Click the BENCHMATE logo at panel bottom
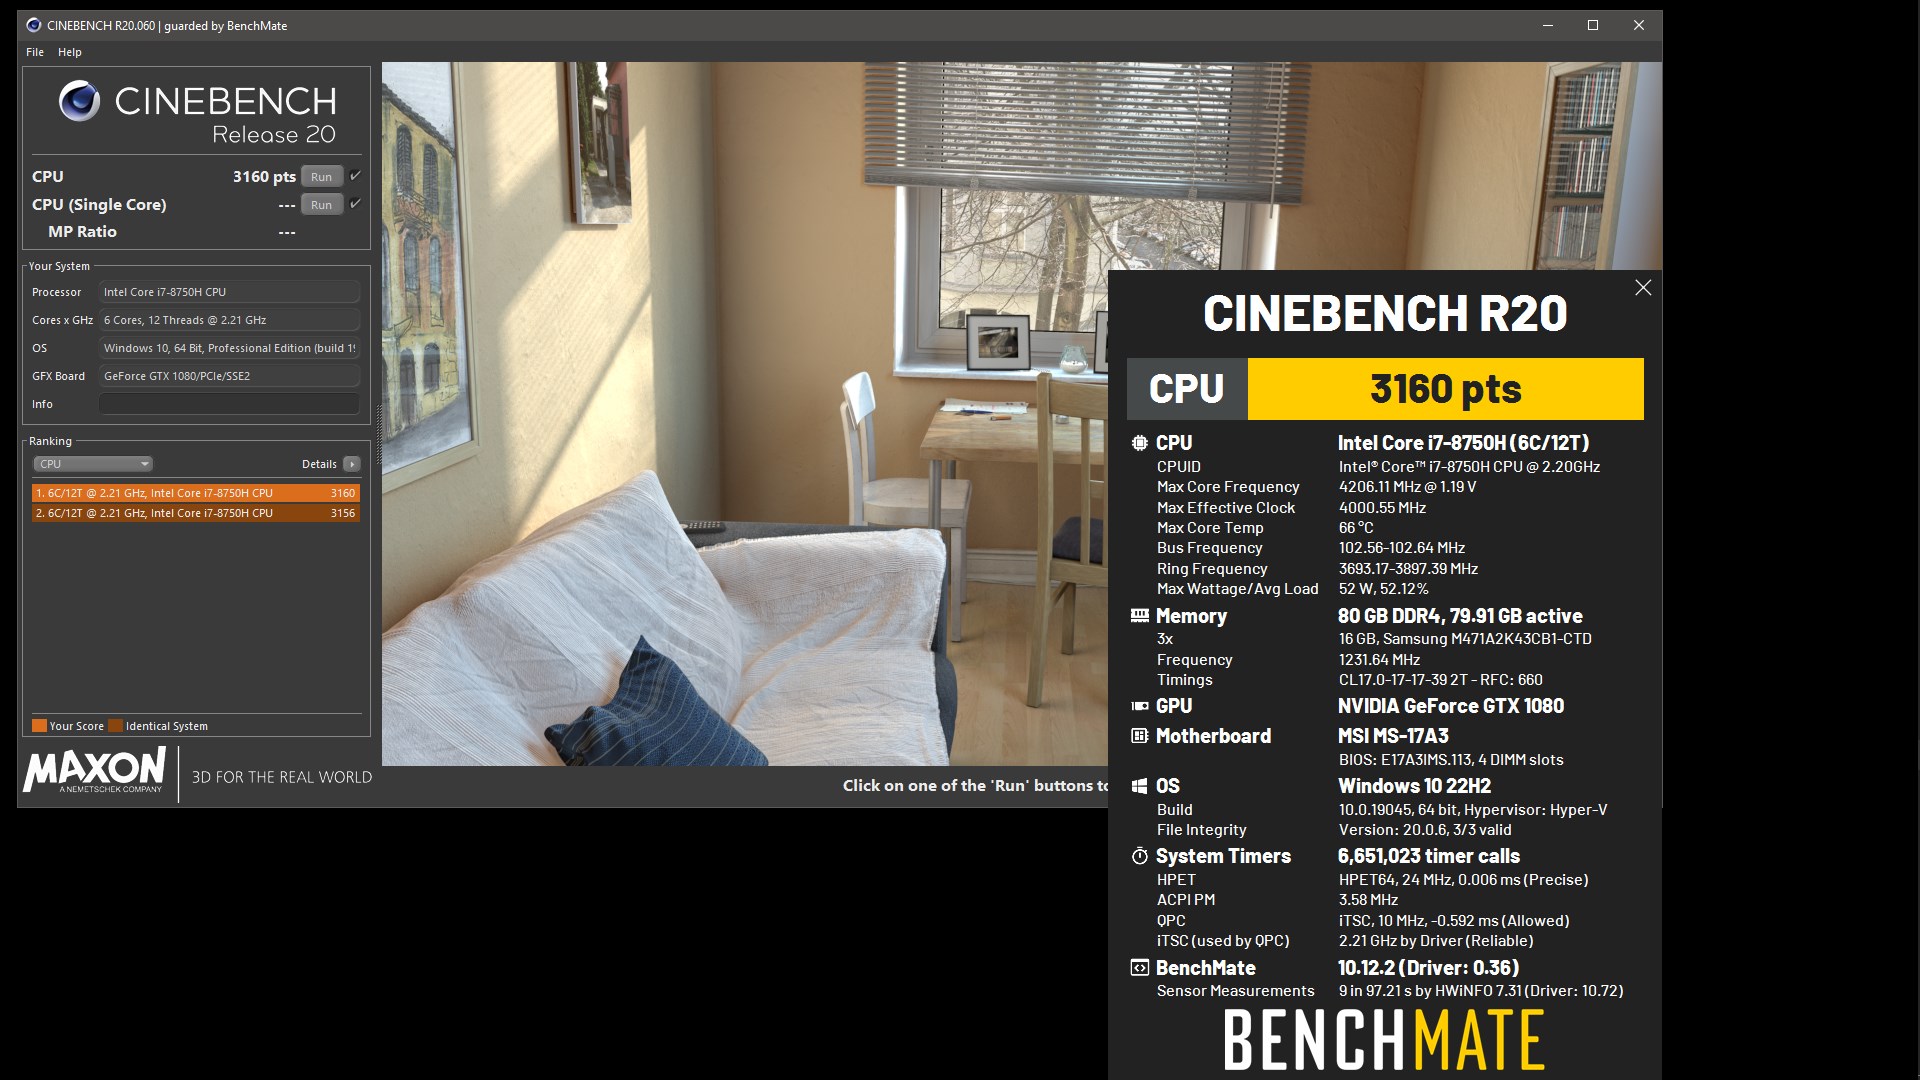 (x=1384, y=1040)
